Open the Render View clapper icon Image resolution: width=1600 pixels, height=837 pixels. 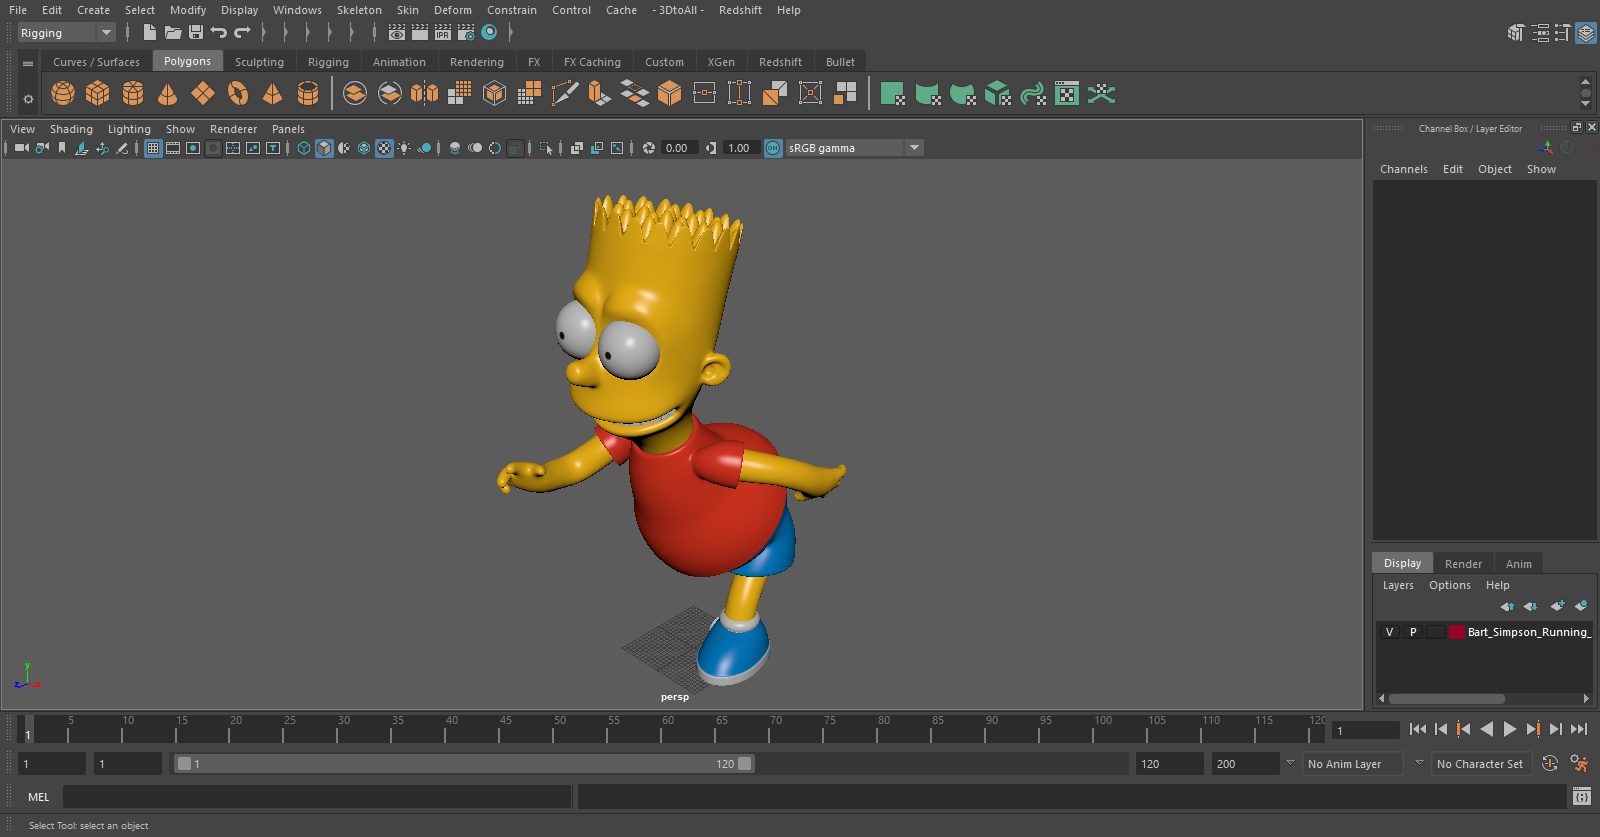point(397,33)
